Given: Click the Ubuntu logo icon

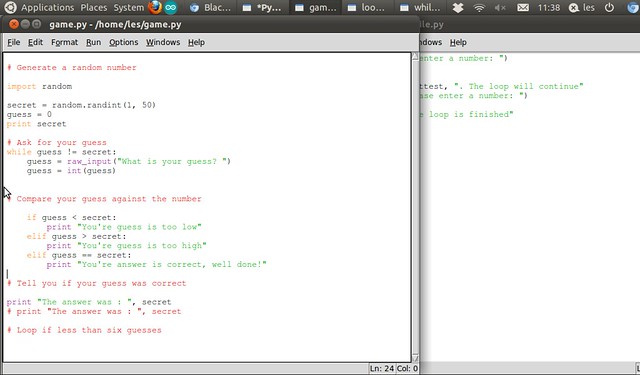Looking at the screenshot, I should click(10, 7).
